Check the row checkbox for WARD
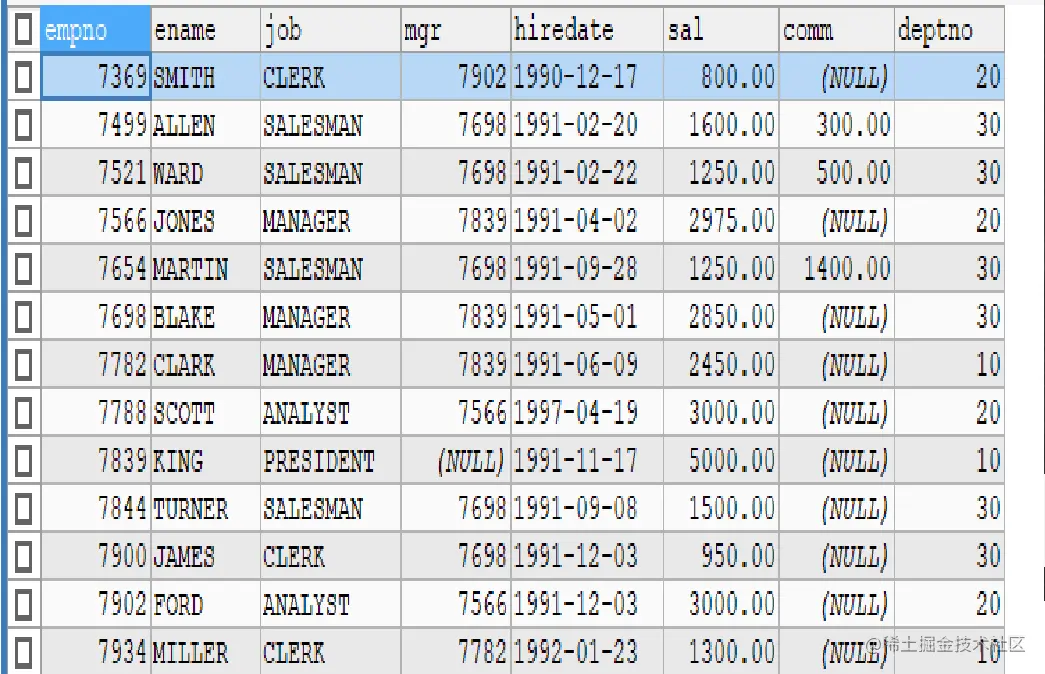The width and height of the screenshot is (1045, 674). tap(23, 173)
